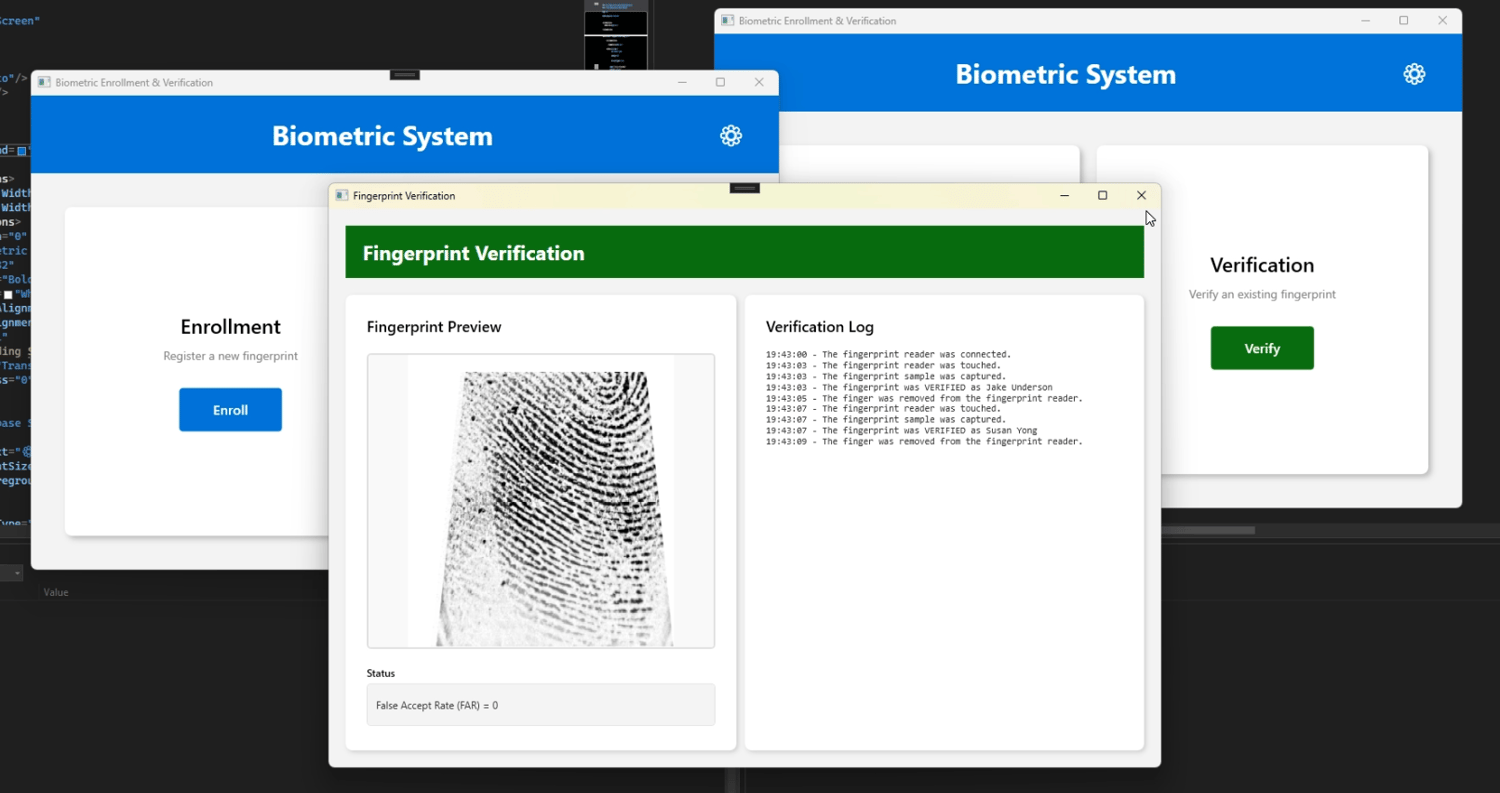This screenshot has width=1500, height=793.
Task: Click app icon in right Biometric window title bar
Action: [727, 21]
